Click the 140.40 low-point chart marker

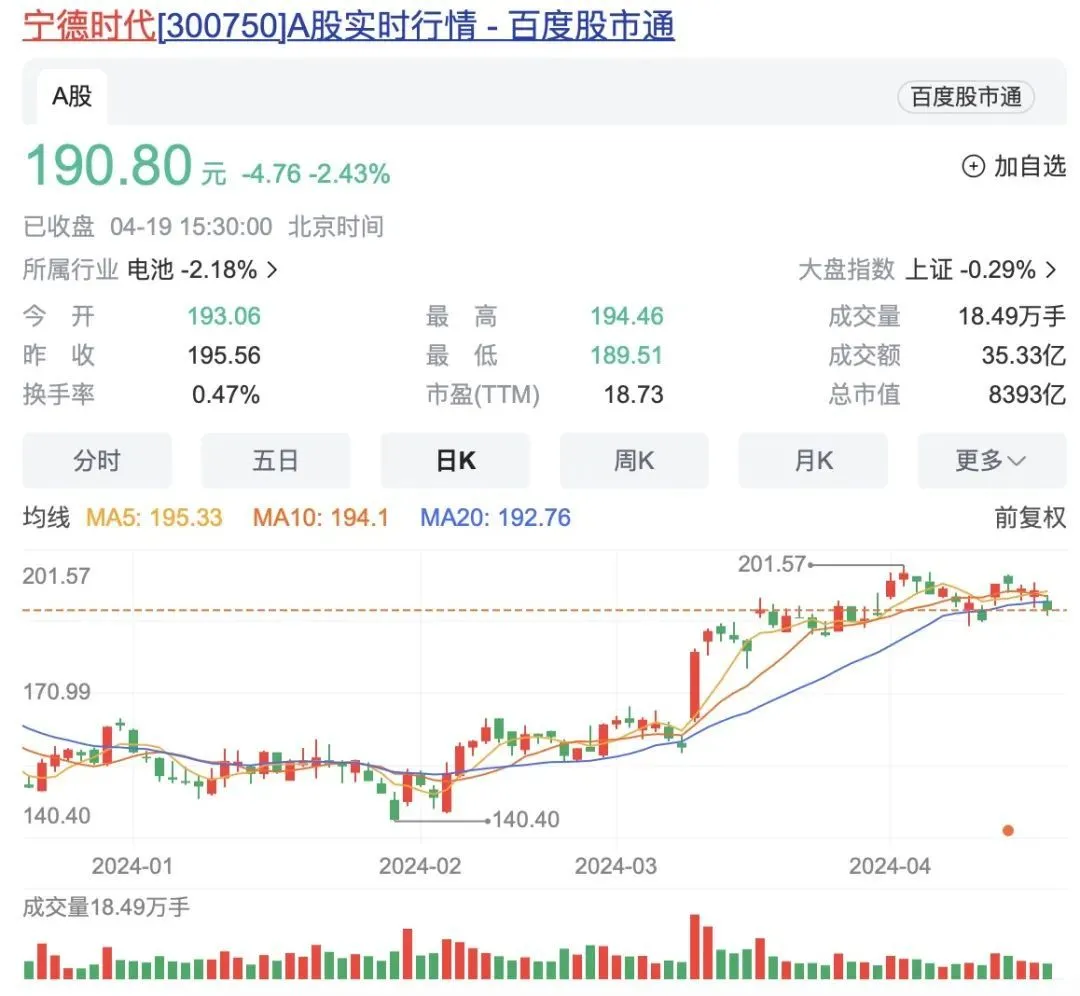tap(526, 820)
